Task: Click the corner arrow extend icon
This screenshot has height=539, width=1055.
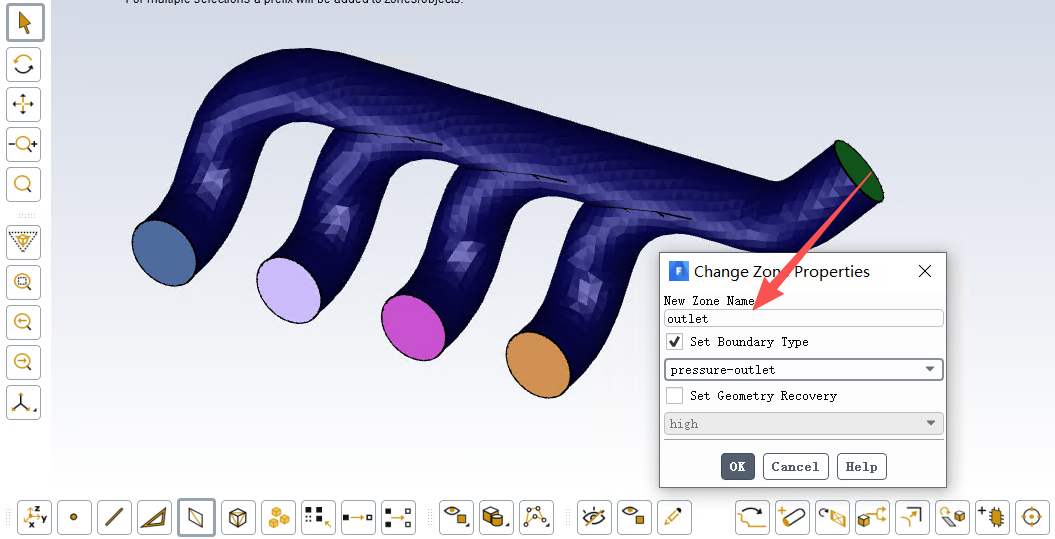Action: pos(912,517)
